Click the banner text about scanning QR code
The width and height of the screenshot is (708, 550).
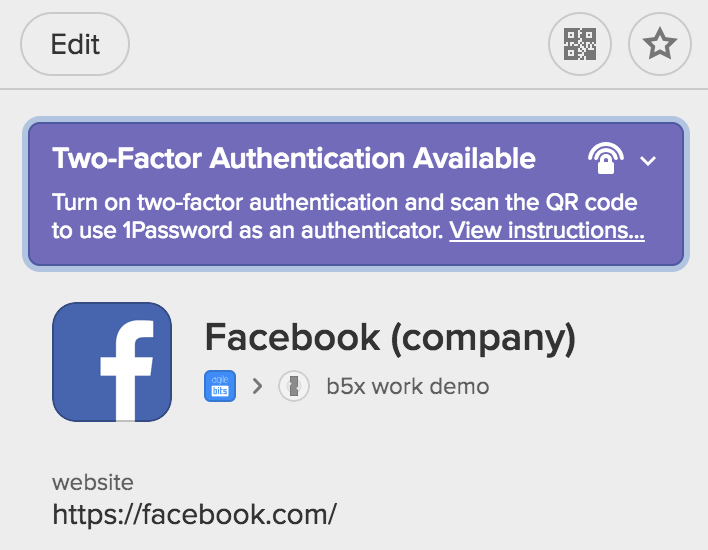348,216
